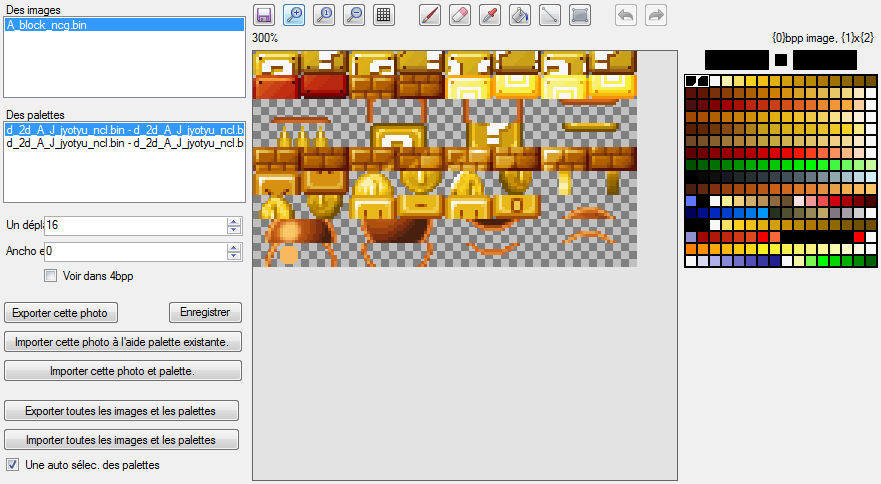Select the highlighted first jyotyu_ncl.bin palette entry
881x484 pixels.
coord(124,130)
